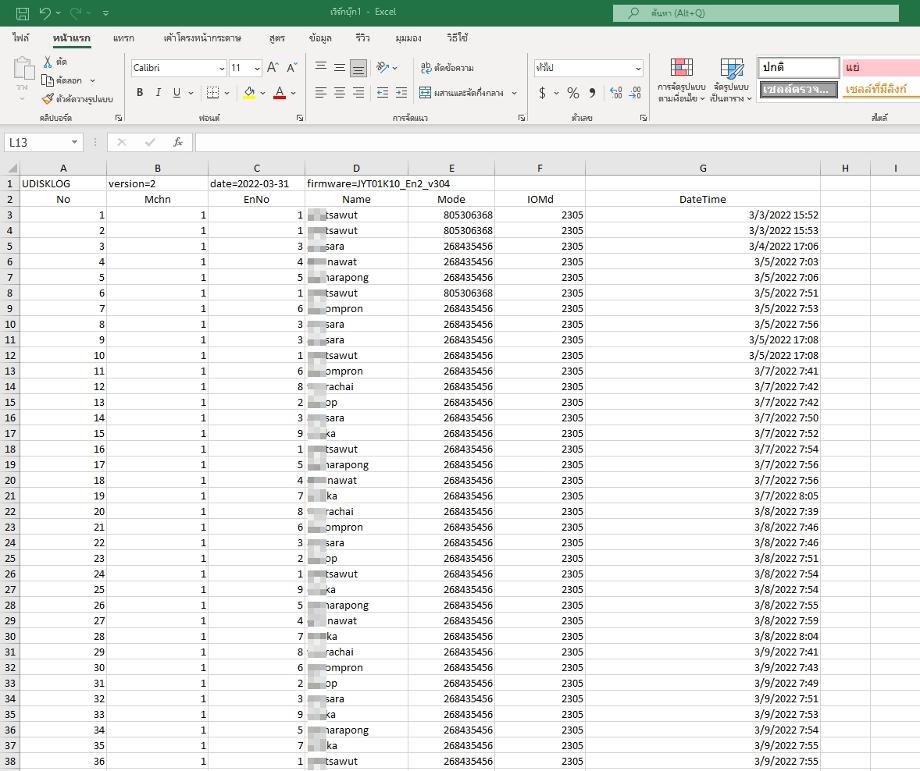
Task: Click the Increase Indent icon
Action: [401, 93]
